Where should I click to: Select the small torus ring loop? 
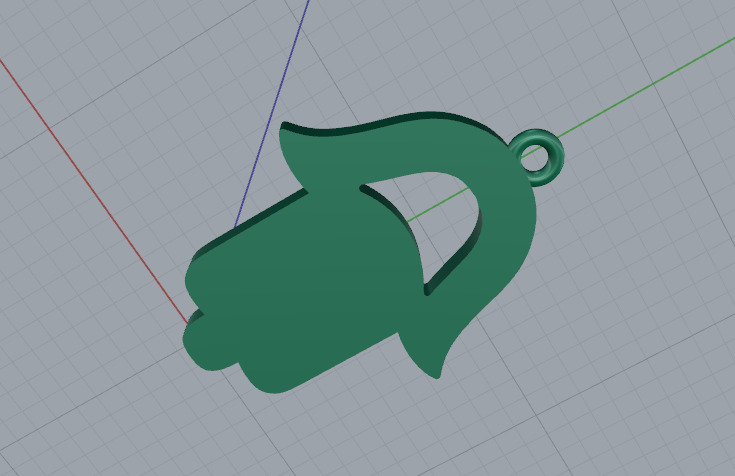(536, 157)
